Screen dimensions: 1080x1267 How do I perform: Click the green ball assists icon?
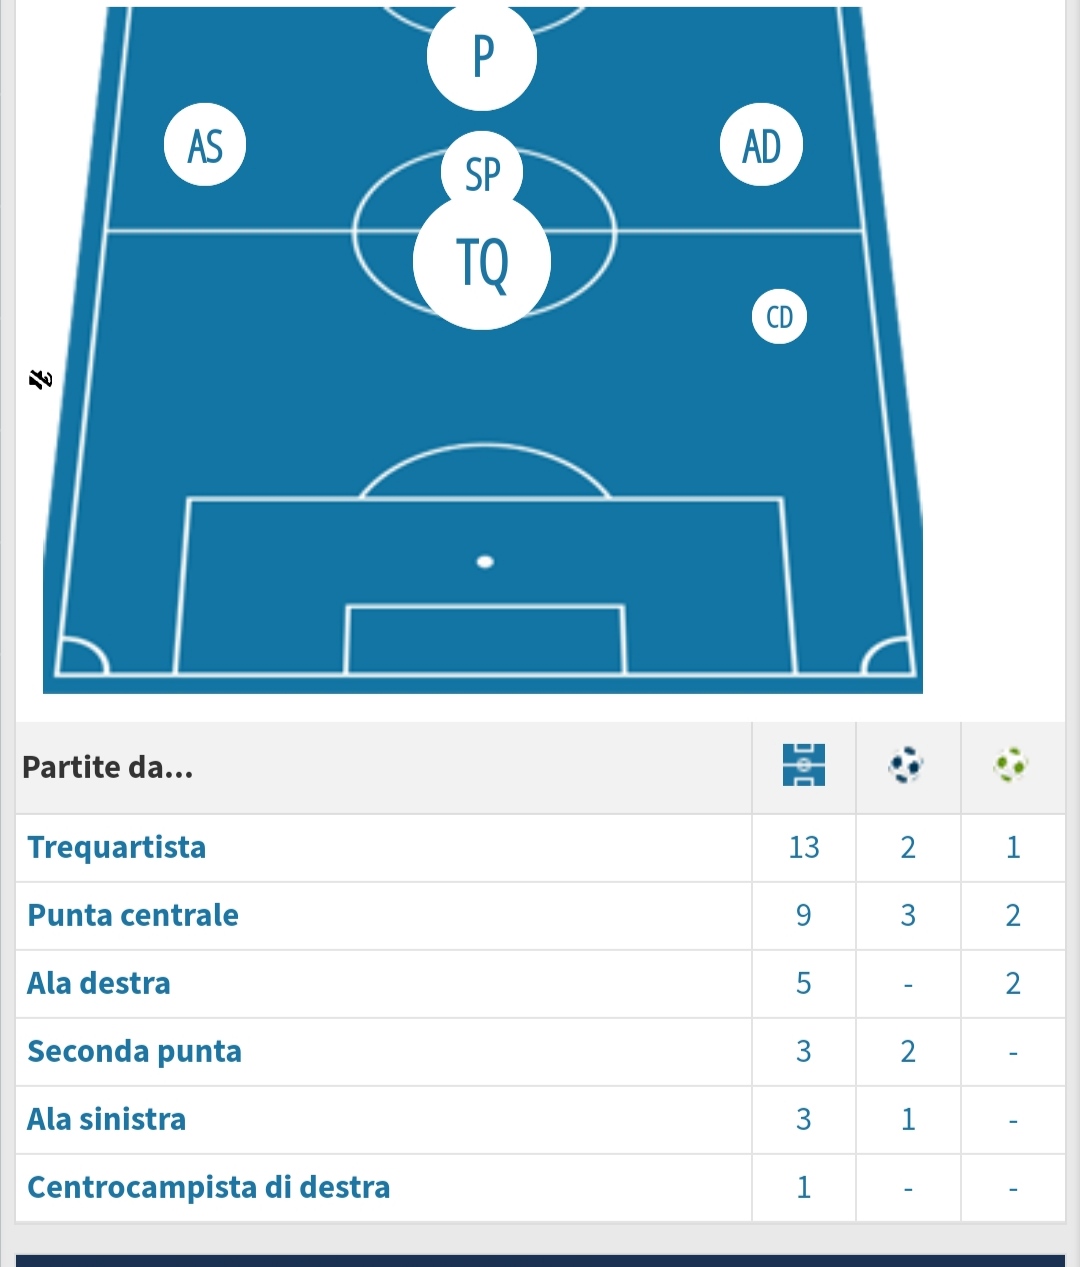click(1011, 766)
